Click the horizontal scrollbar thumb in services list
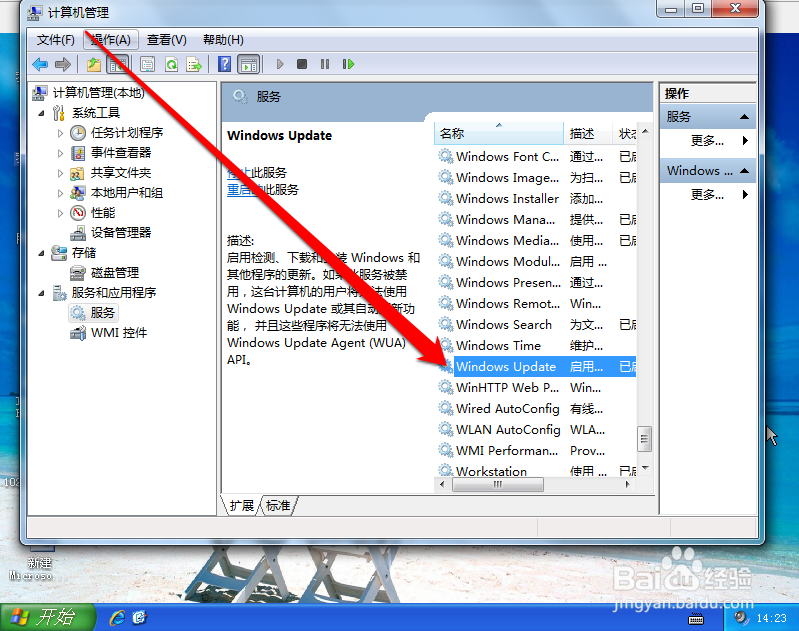799x631 pixels. click(497, 484)
